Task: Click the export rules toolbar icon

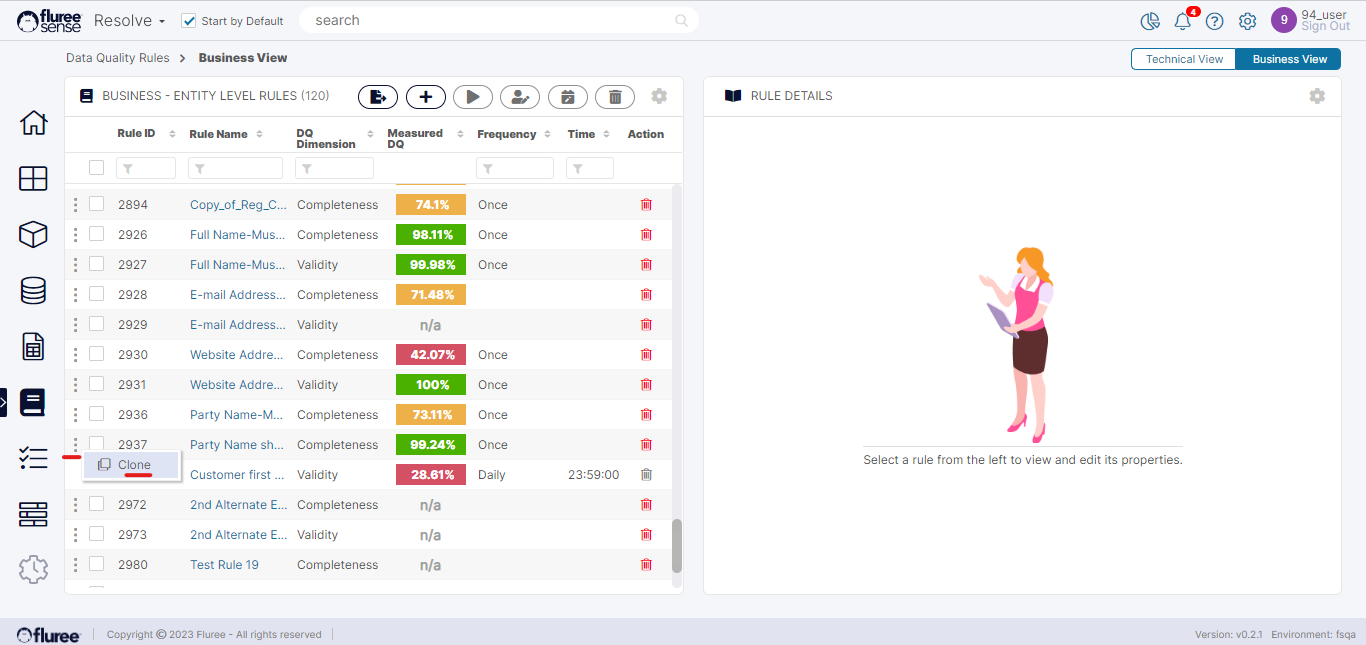Action: pyautogui.click(x=378, y=96)
